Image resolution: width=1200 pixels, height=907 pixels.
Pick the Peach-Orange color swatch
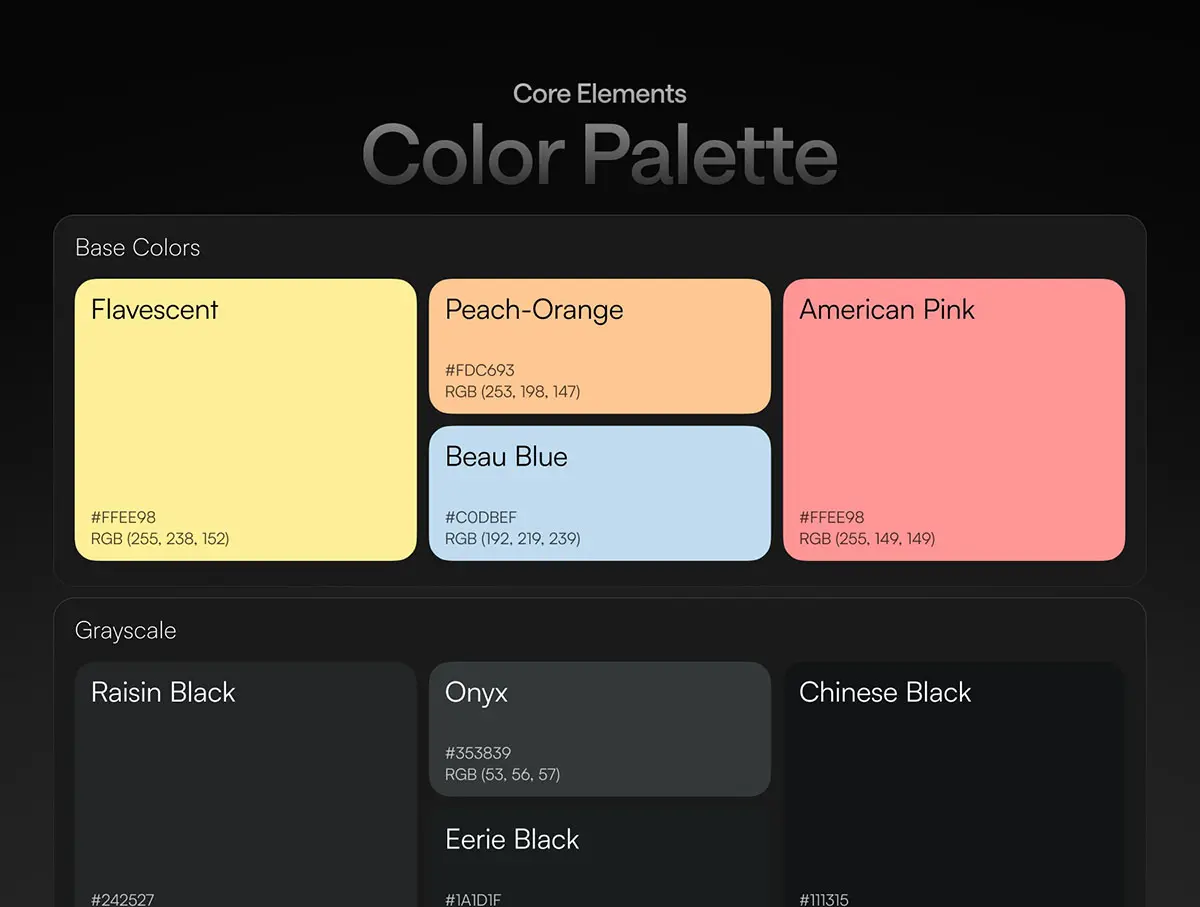(600, 345)
